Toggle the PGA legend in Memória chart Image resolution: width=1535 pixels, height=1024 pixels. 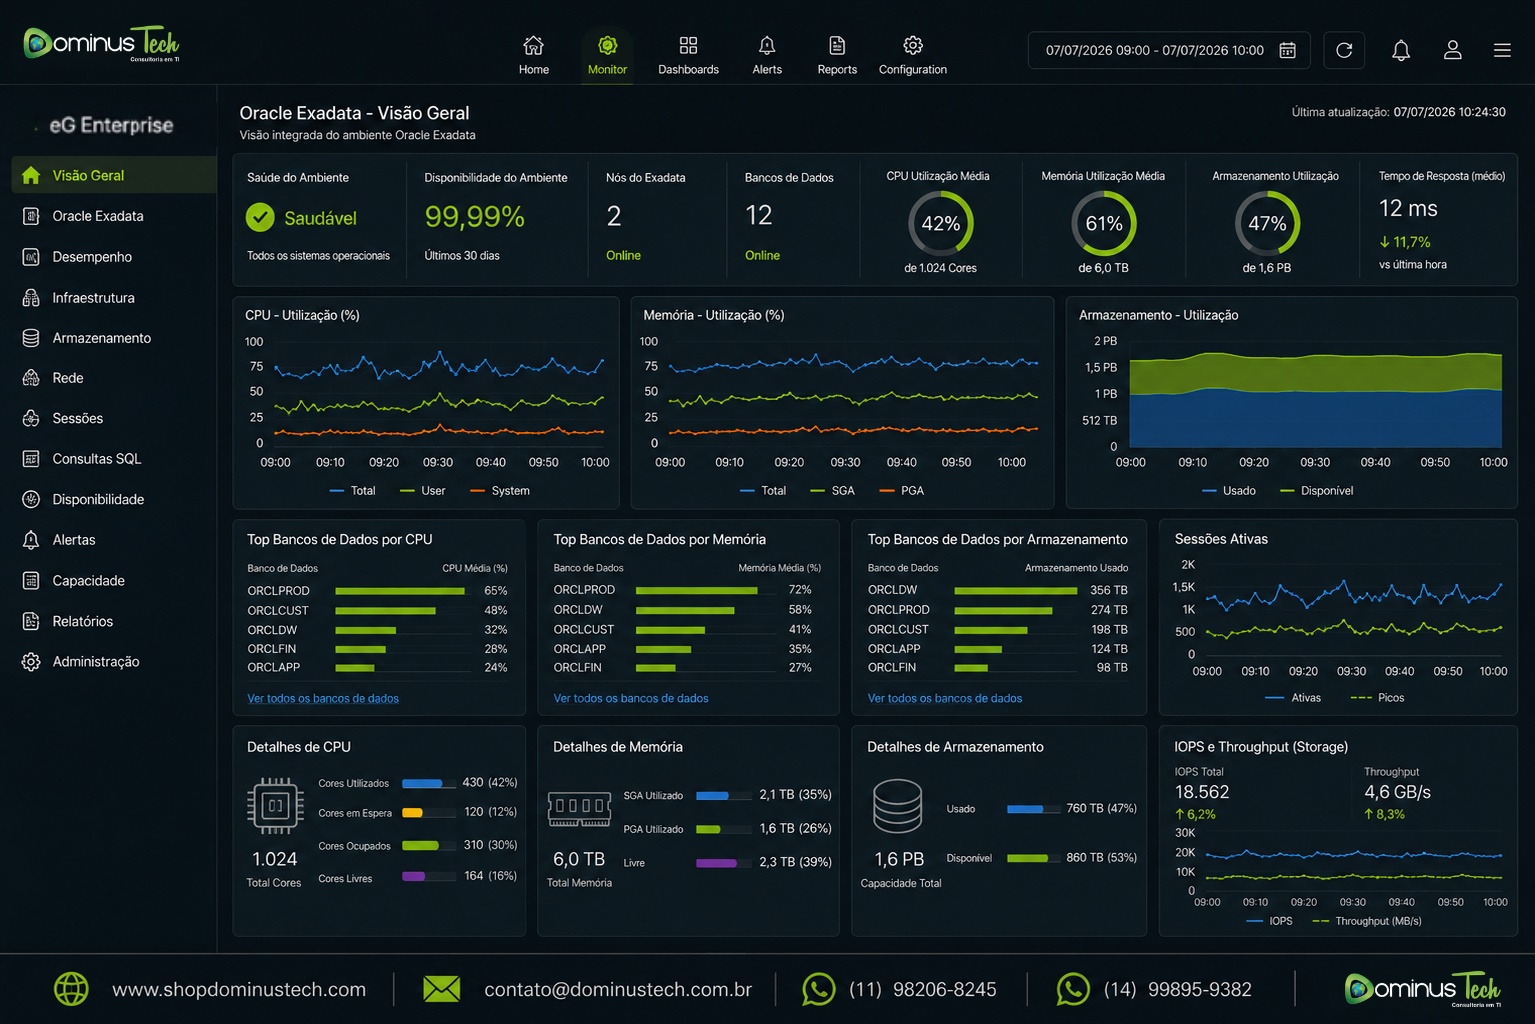click(x=901, y=491)
